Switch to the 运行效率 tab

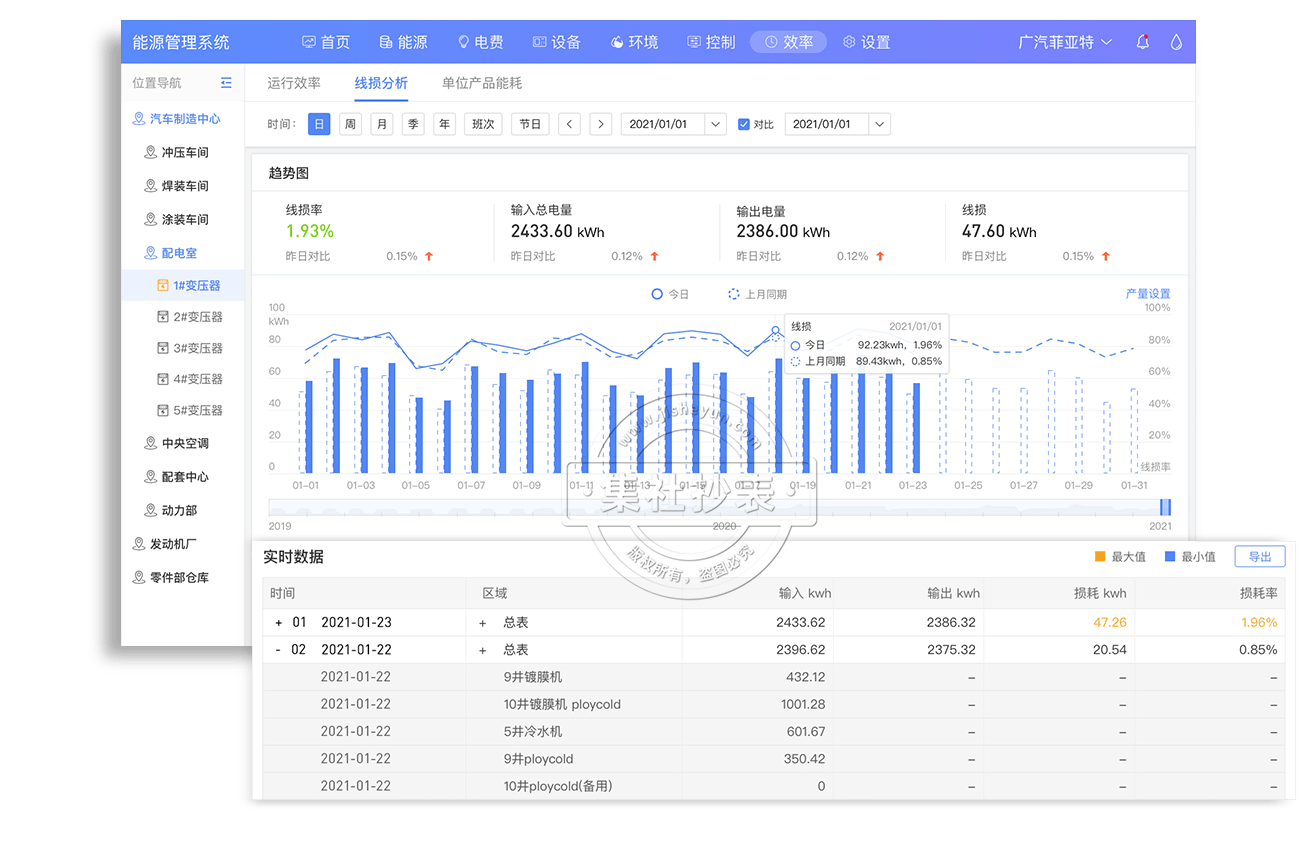click(294, 83)
